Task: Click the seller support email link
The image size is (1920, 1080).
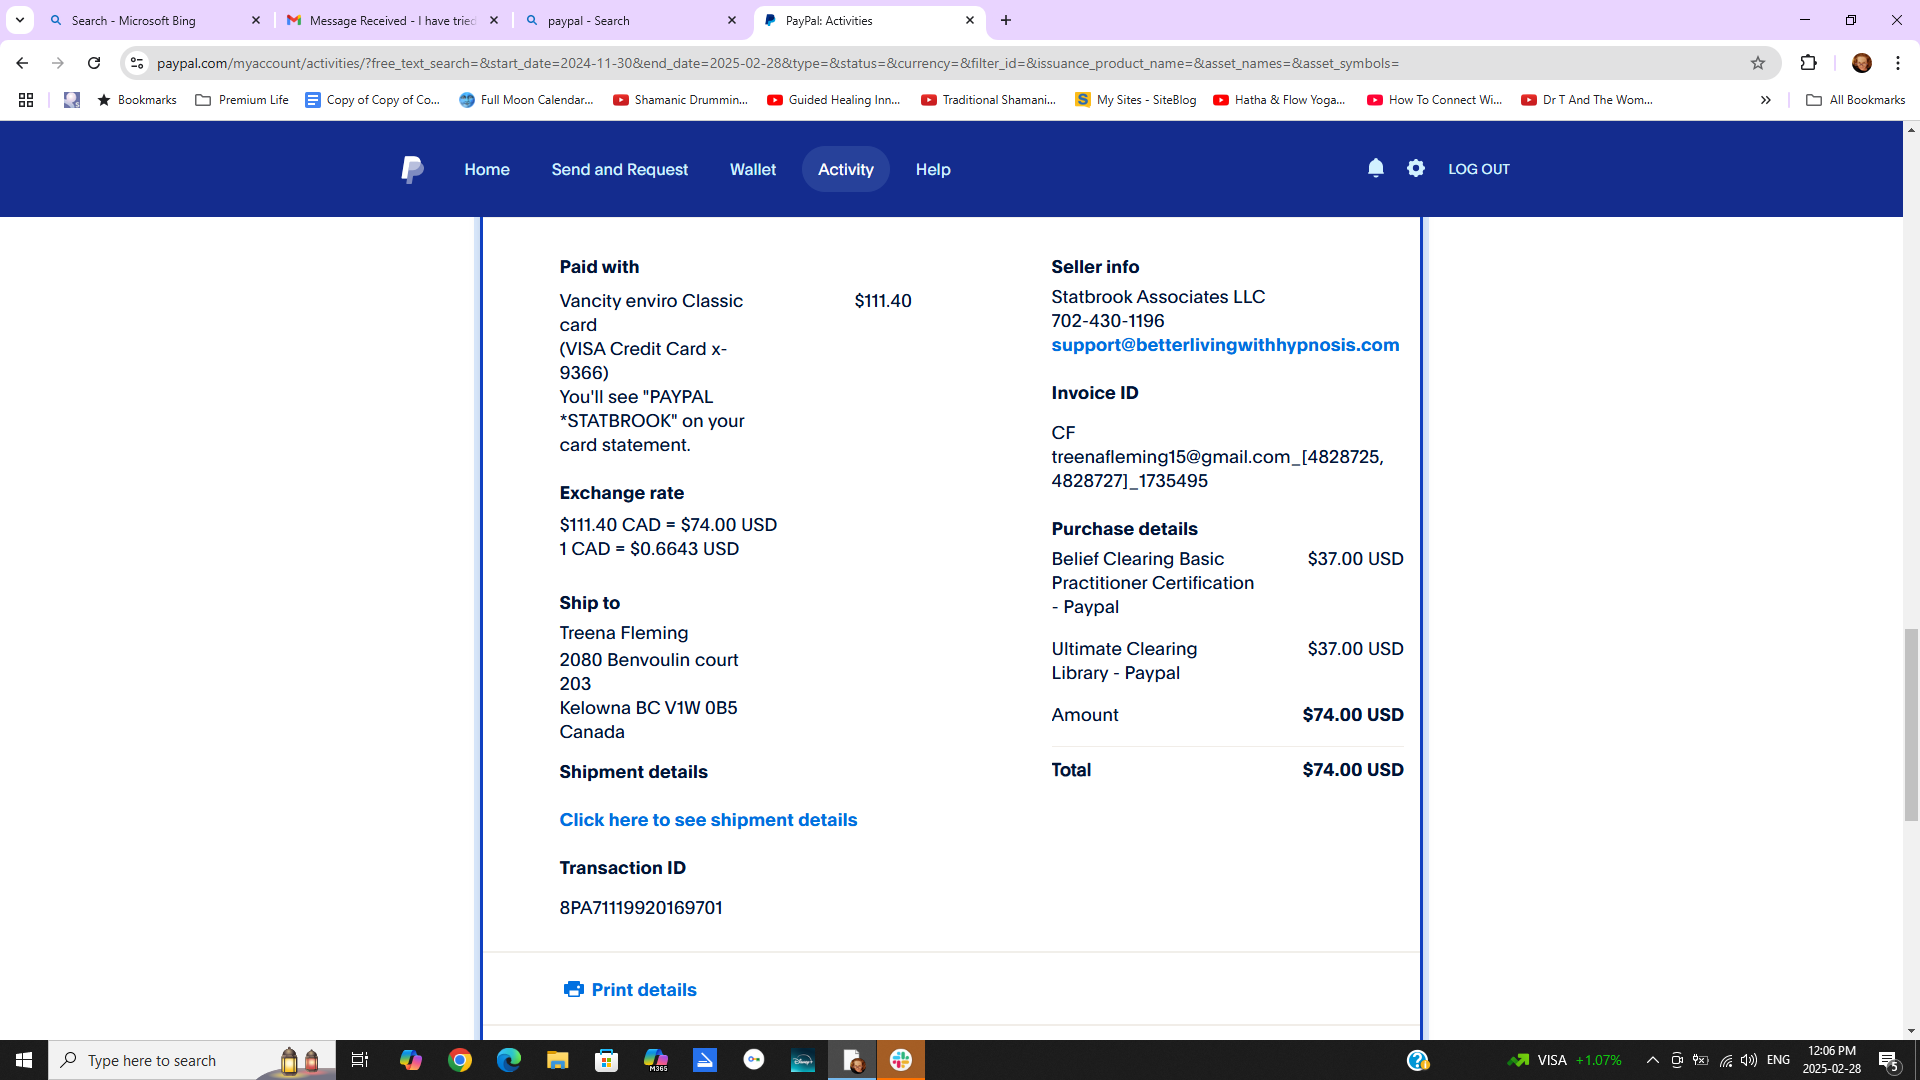Action: coord(1225,345)
